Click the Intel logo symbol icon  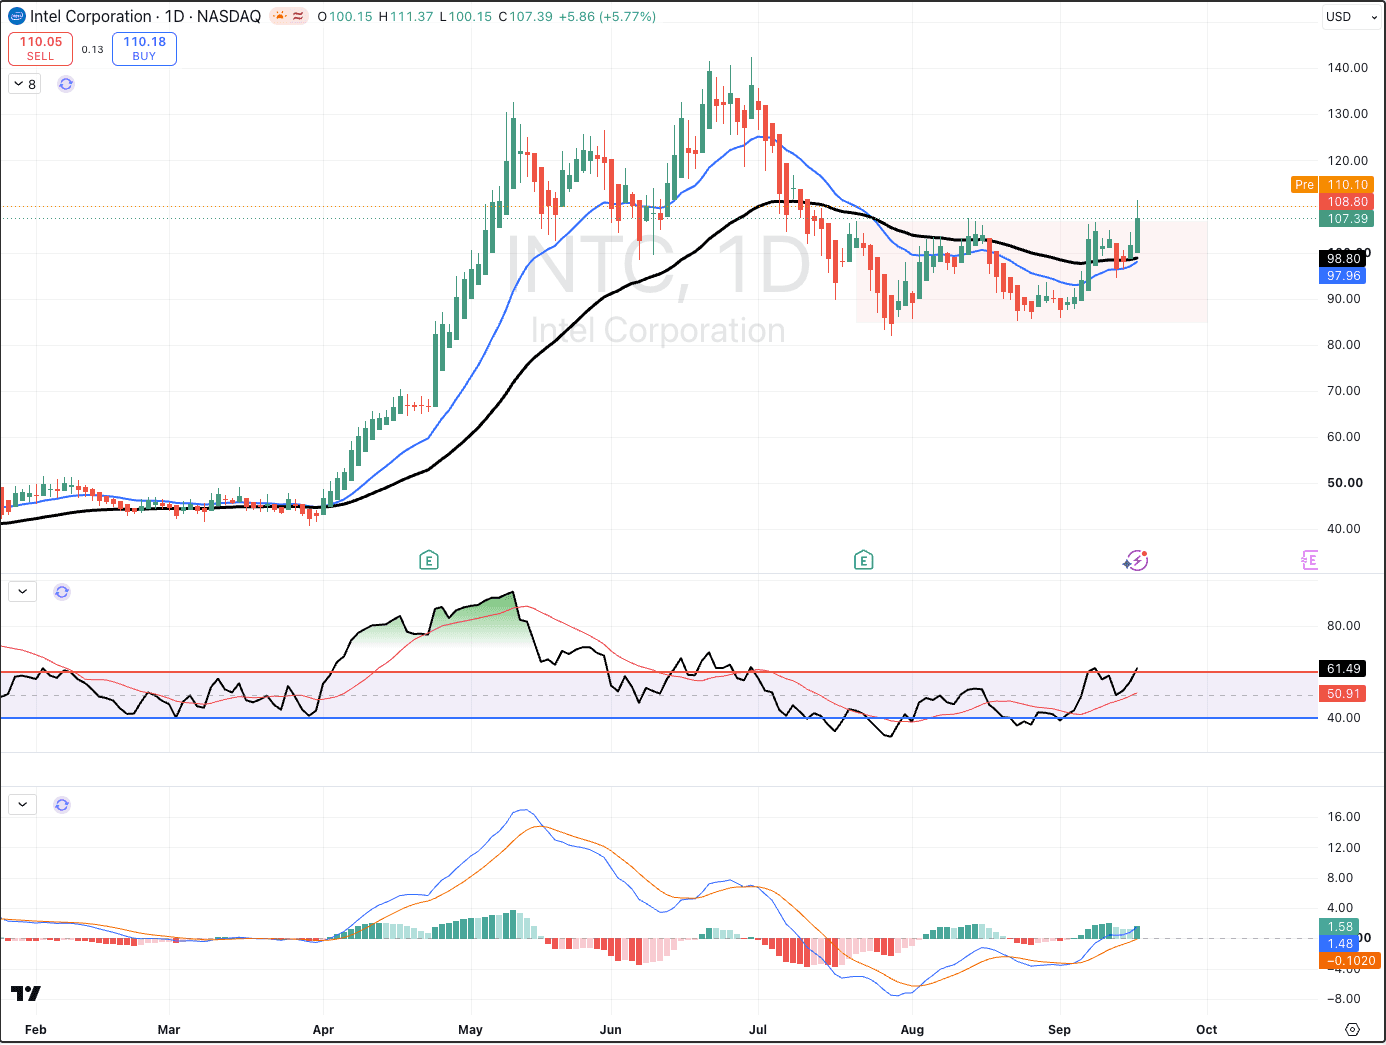16,16
